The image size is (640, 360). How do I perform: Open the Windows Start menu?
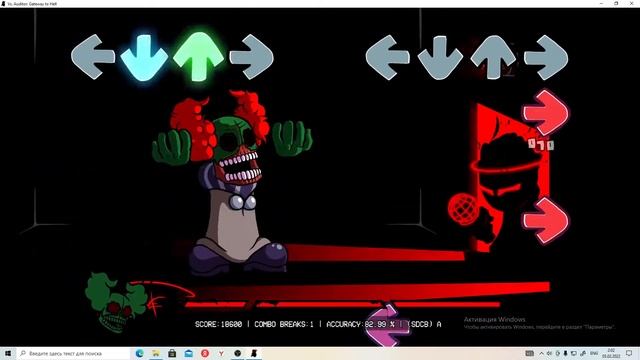tap(8, 353)
